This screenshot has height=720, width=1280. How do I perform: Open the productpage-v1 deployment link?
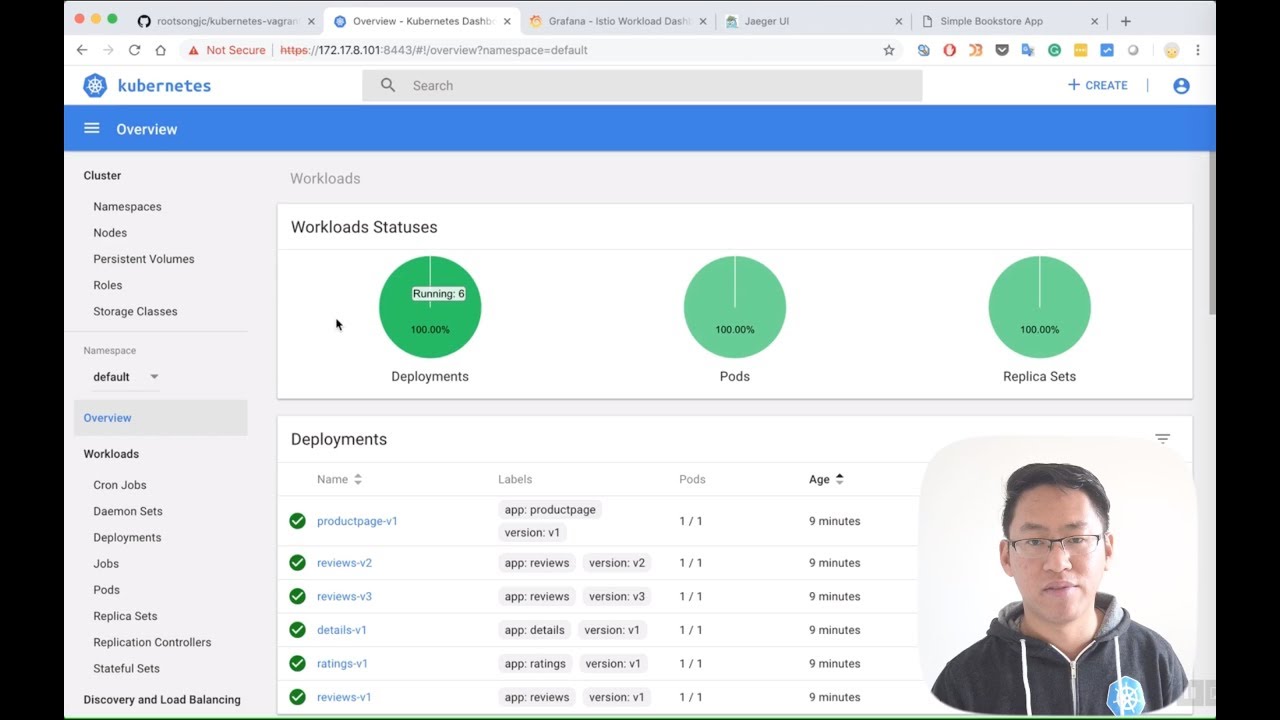357,521
